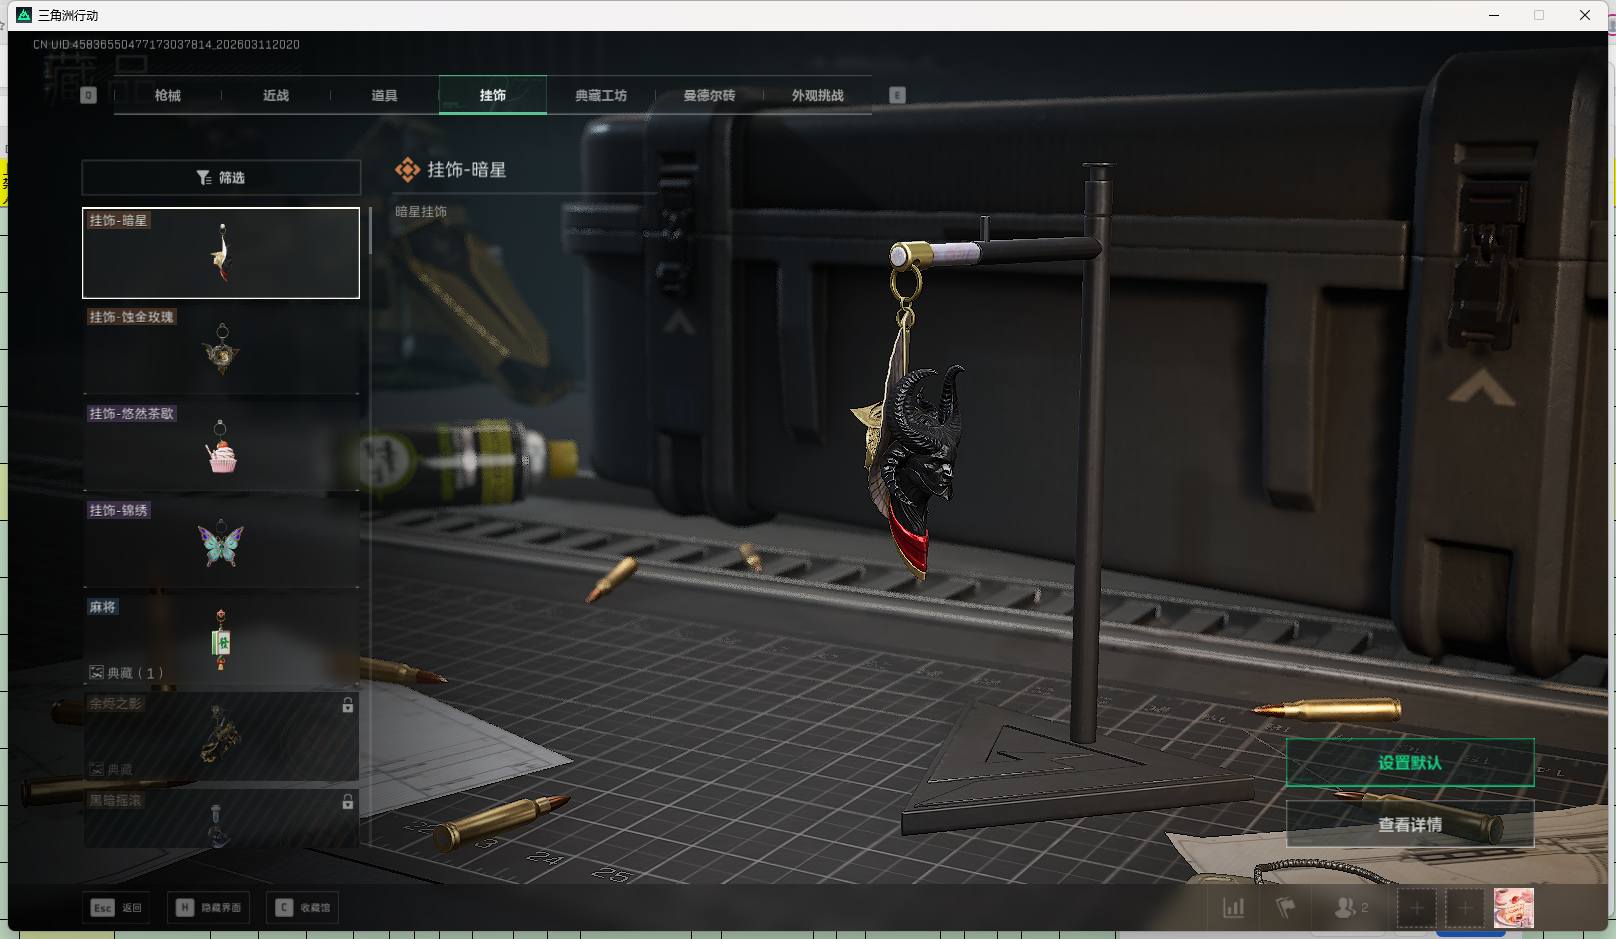
Task: Click the 查看详情 button
Action: (1409, 825)
